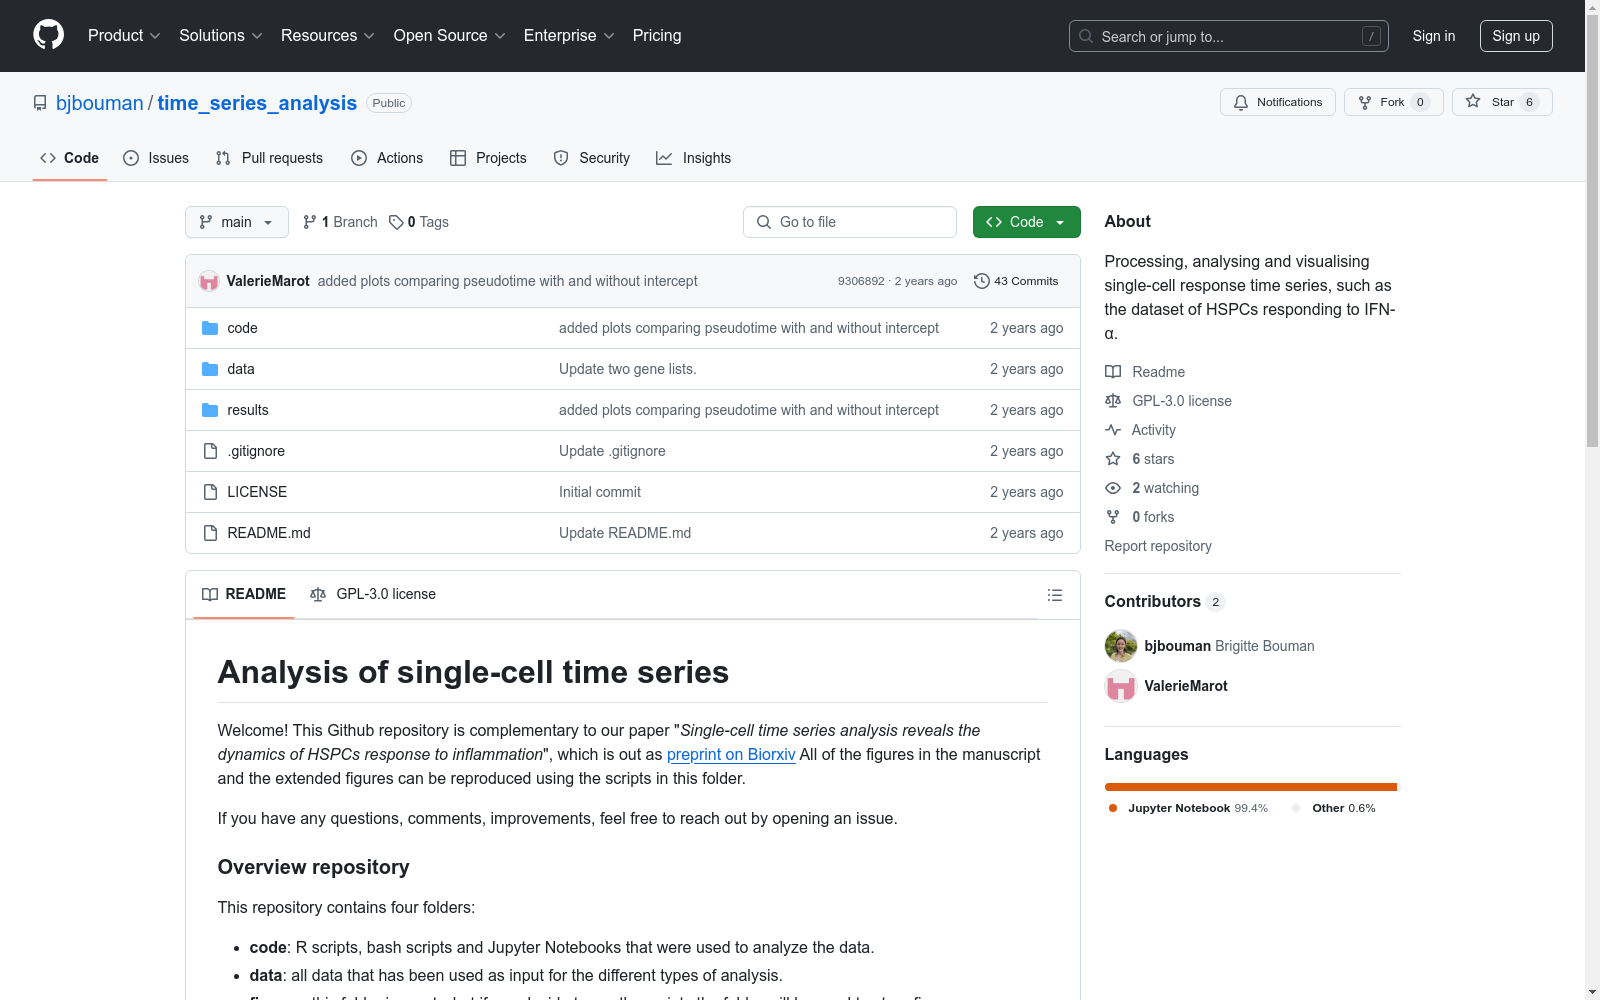This screenshot has height=1000, width=1600.
Task: Click the data folder icon
Action: (x=210, y=369)
